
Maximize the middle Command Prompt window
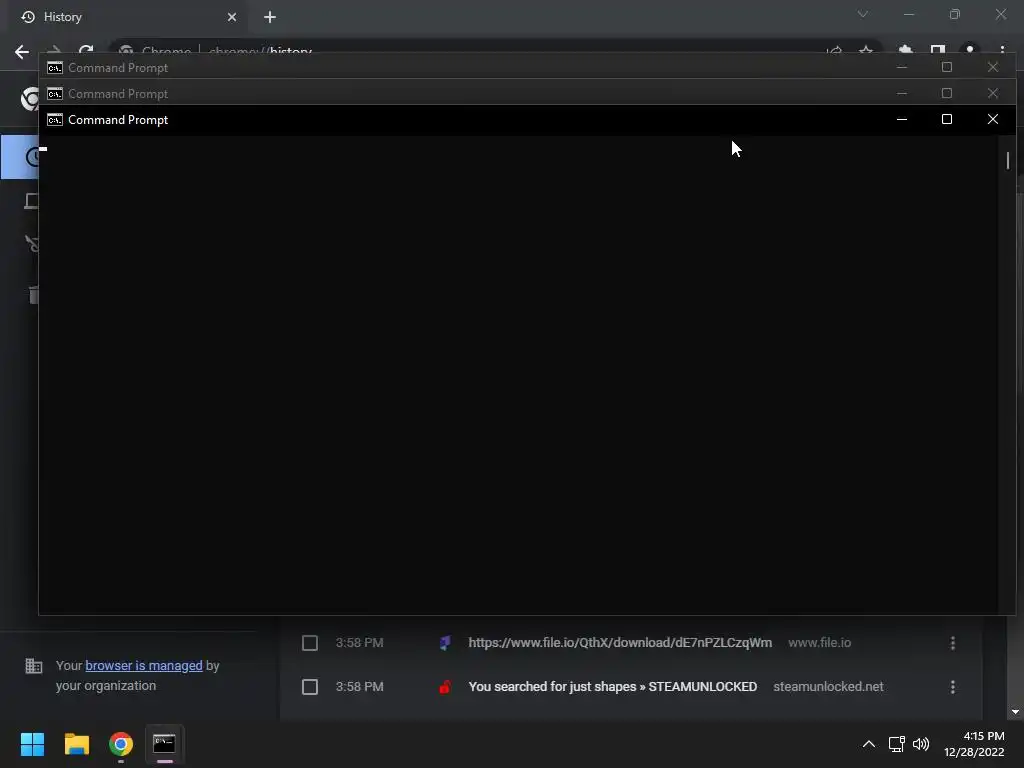946,93
